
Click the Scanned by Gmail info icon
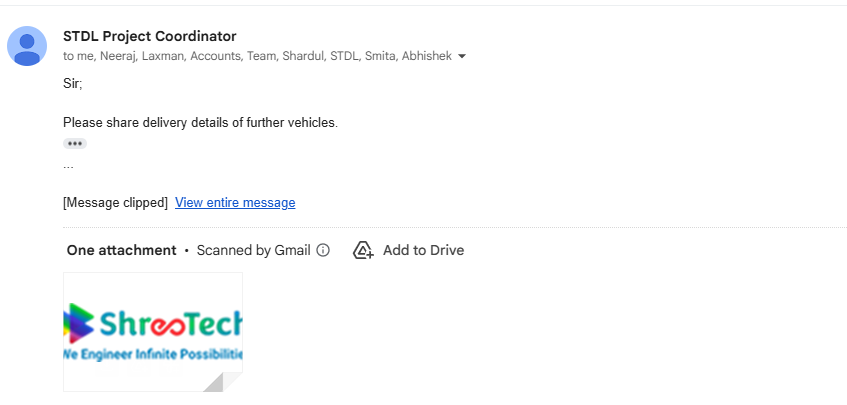tap(323, 250)
